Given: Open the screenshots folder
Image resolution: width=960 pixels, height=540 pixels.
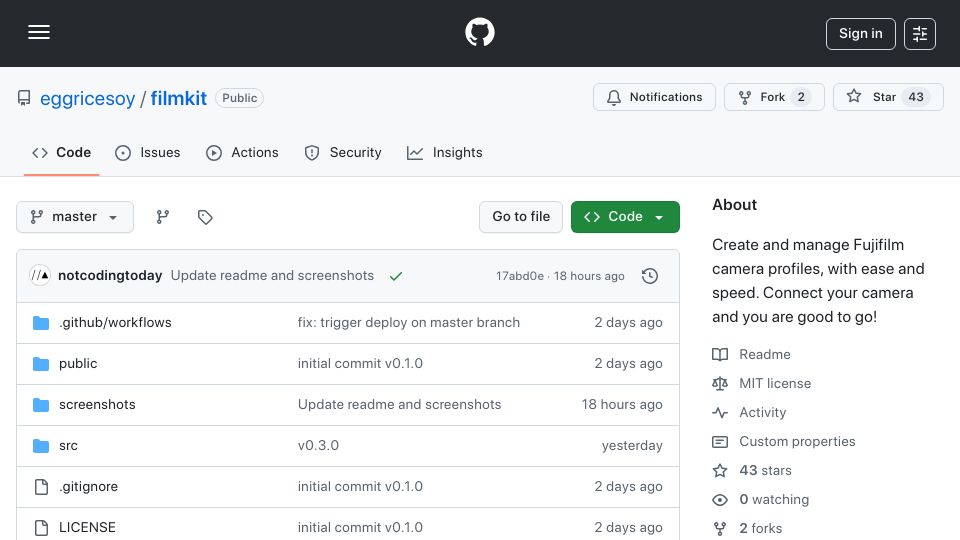Looking at the screenshot, I should [x=97, y=405].
